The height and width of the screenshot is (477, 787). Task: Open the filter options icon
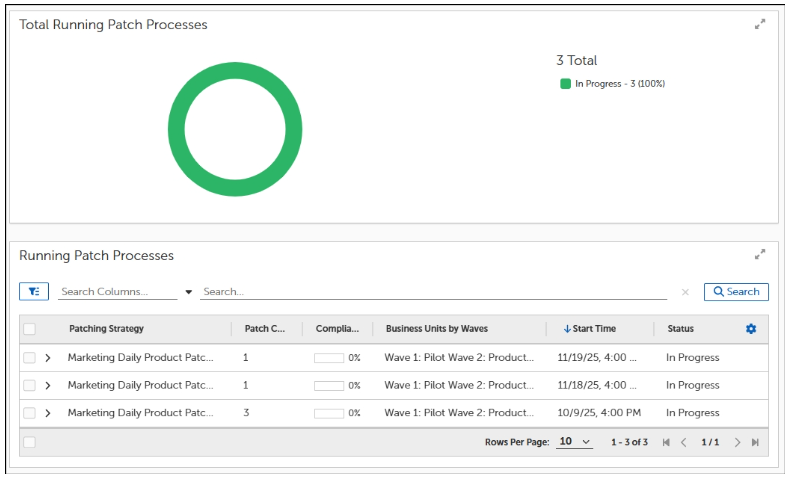33,291
